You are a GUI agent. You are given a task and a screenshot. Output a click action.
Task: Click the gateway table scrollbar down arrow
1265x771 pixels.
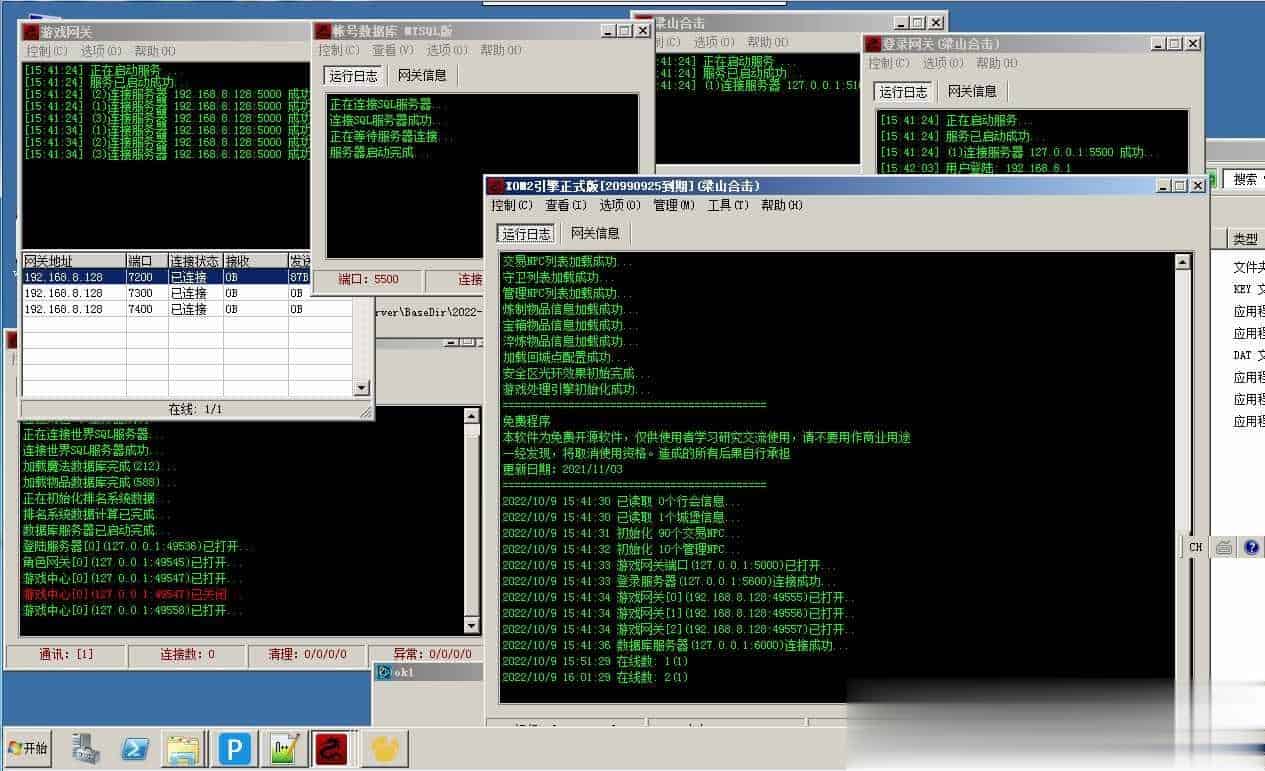[362, 388]
